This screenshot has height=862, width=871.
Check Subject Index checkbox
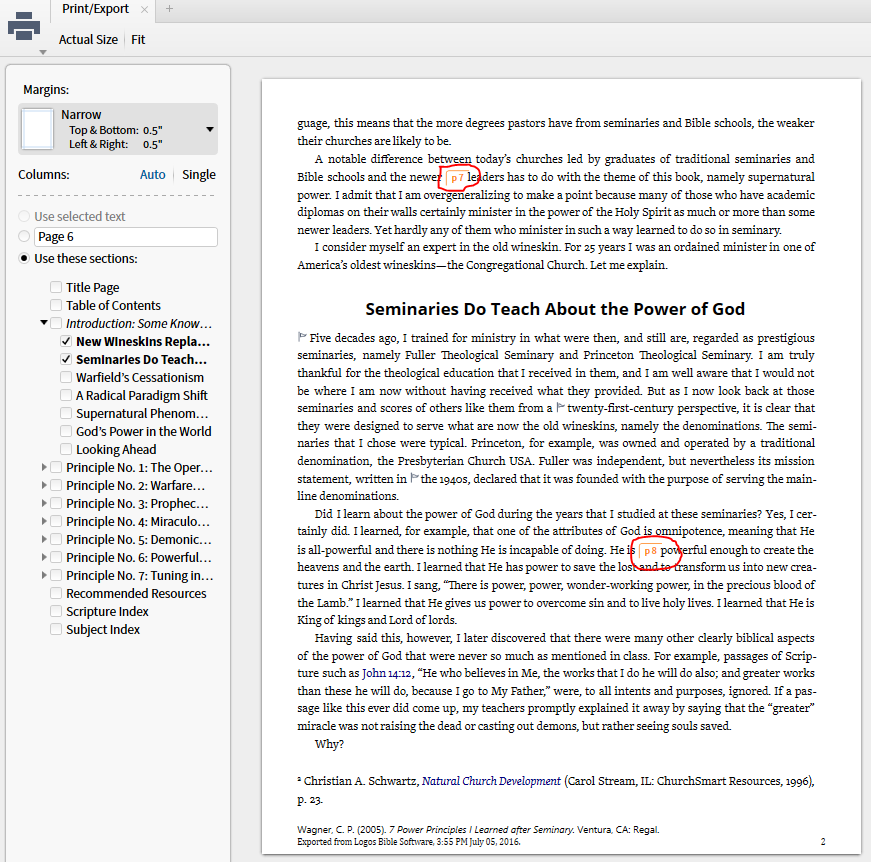tap(56, 629)
